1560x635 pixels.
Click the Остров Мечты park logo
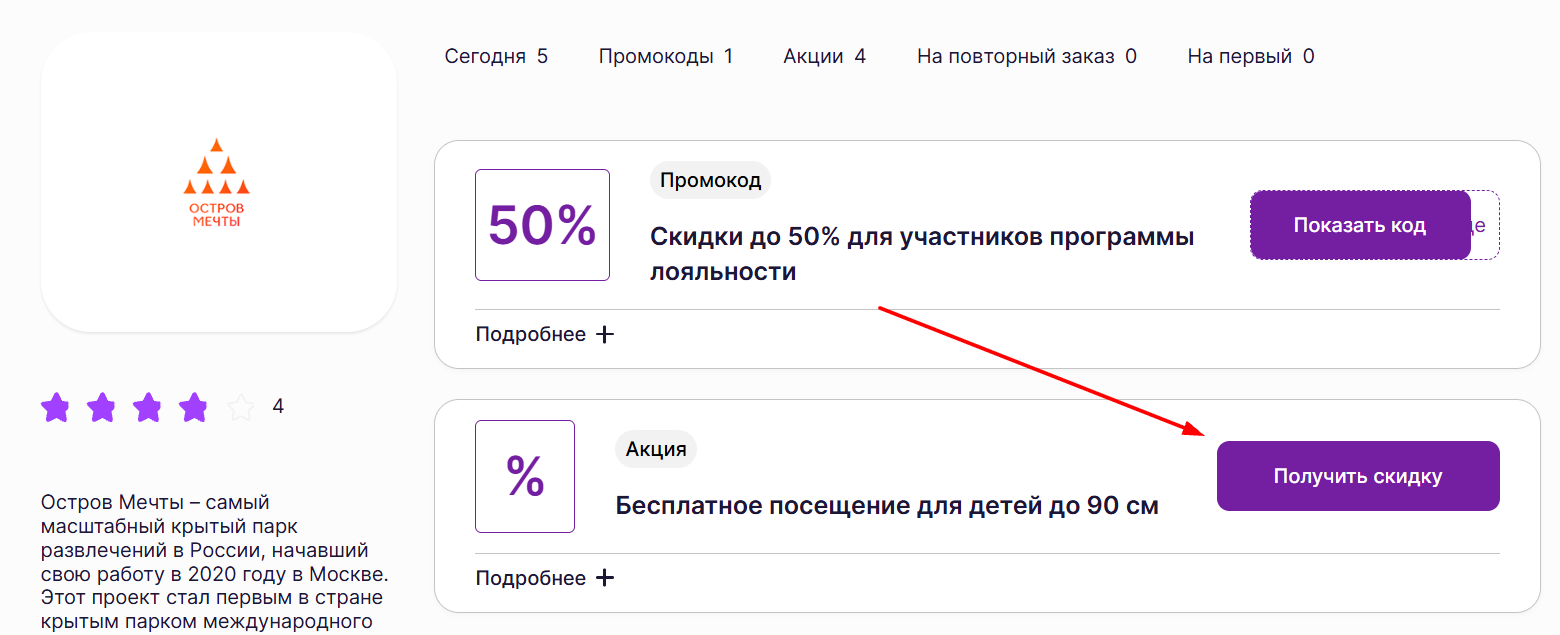pyautogui.click(x=217, y=182)
